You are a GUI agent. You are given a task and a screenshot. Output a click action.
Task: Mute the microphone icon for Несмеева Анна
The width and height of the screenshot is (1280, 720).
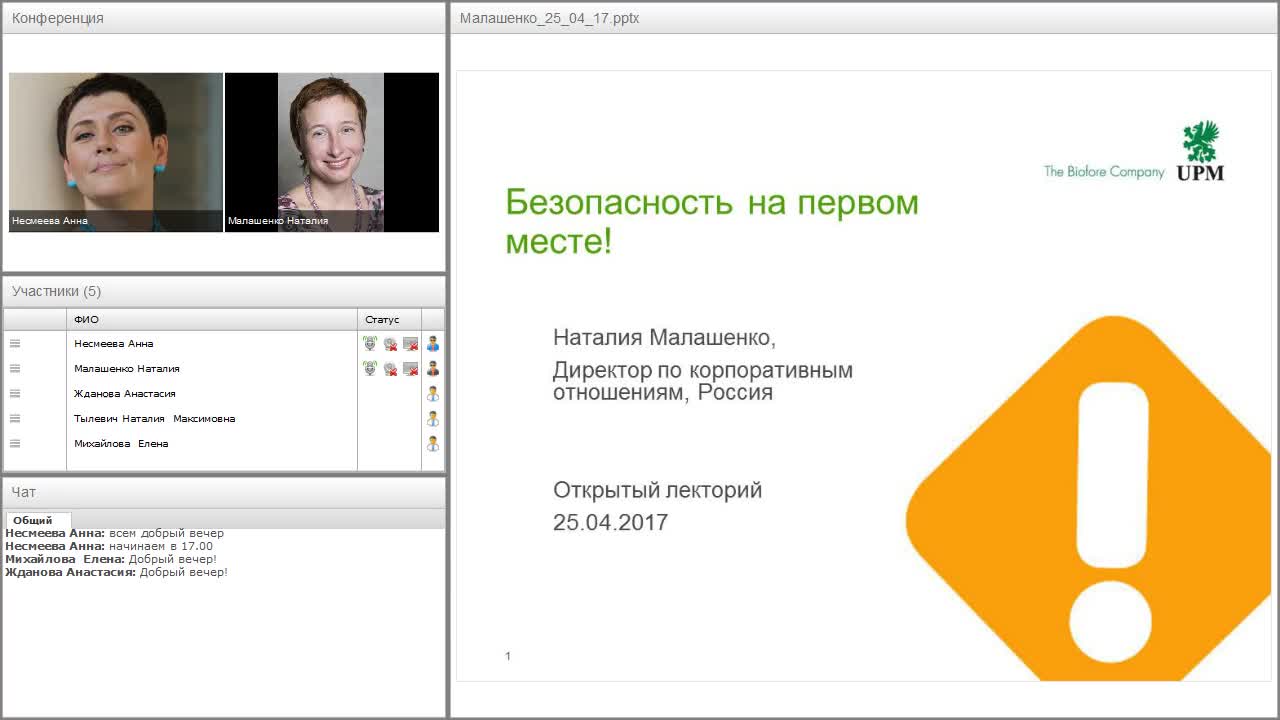tap(369, 343)
